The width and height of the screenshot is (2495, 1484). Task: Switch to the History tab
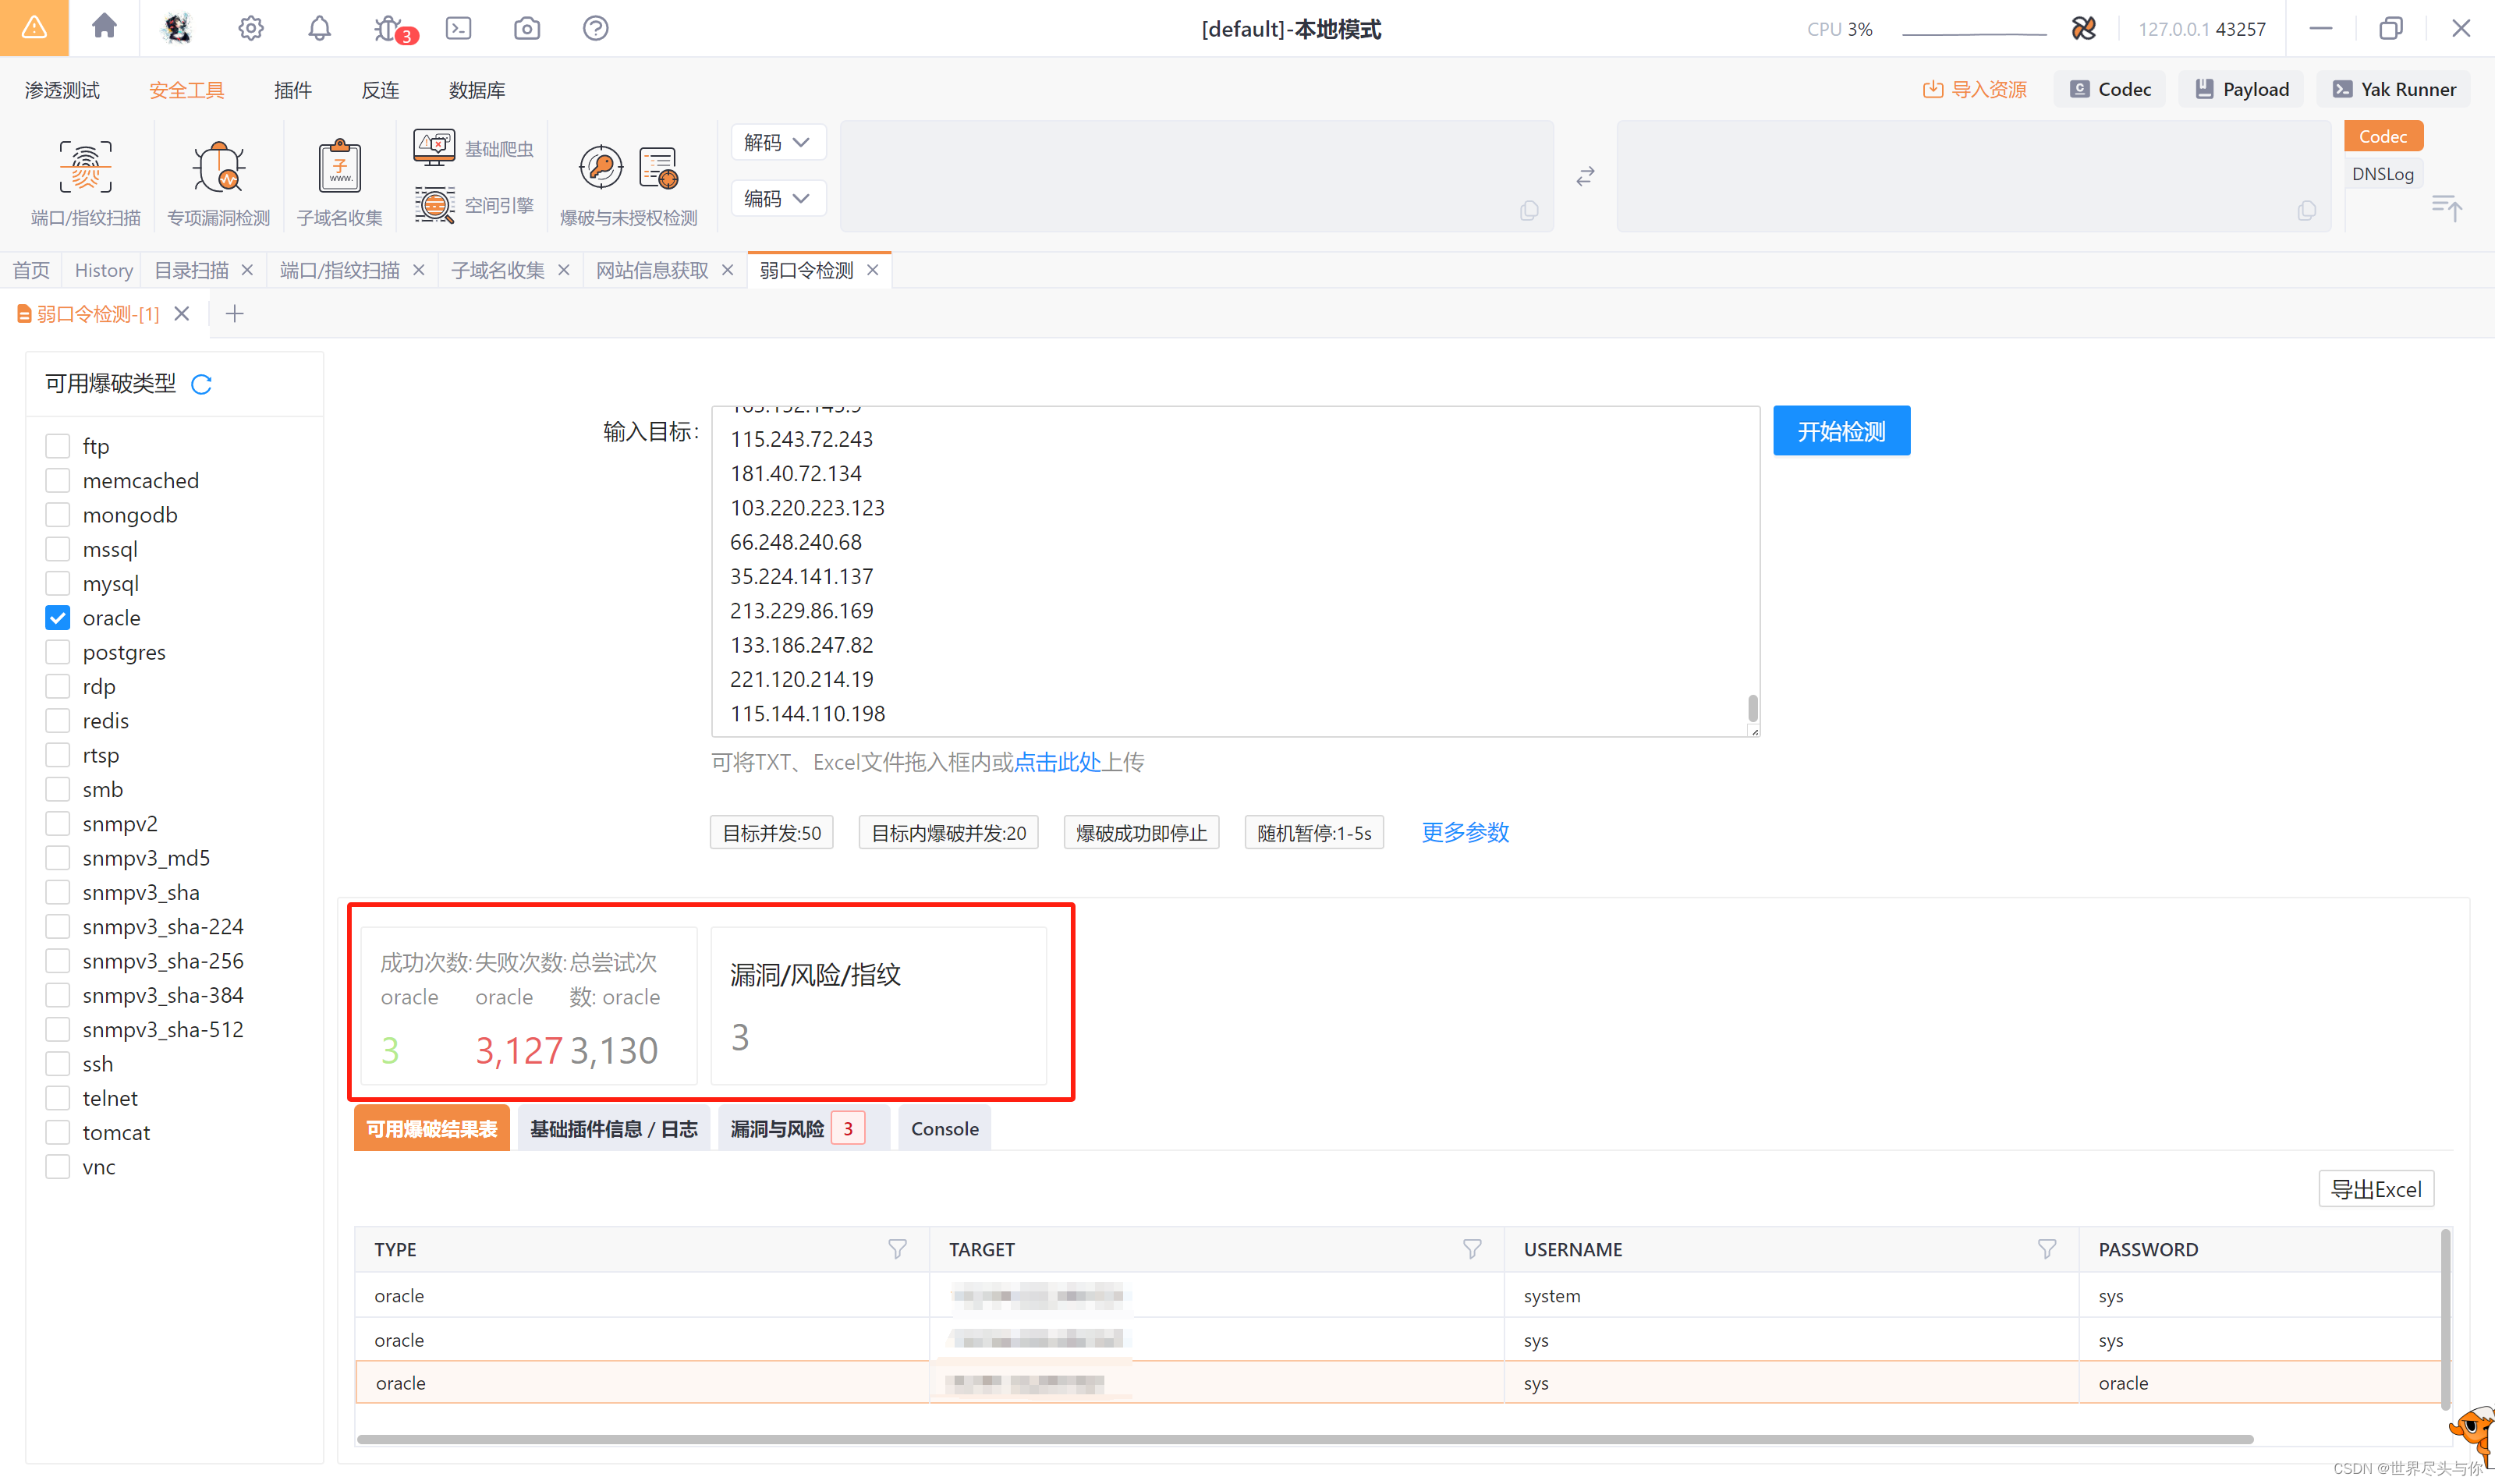click(103, 270)
